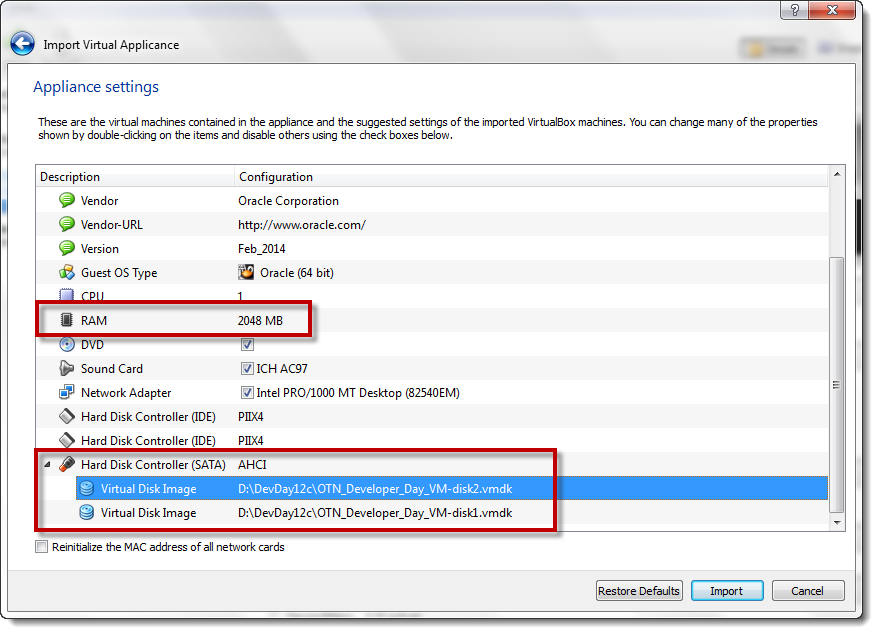Click the scrollbar down arrow
Image resolution: width=878 pixels, height=634 pixels.
click(837, 523)
